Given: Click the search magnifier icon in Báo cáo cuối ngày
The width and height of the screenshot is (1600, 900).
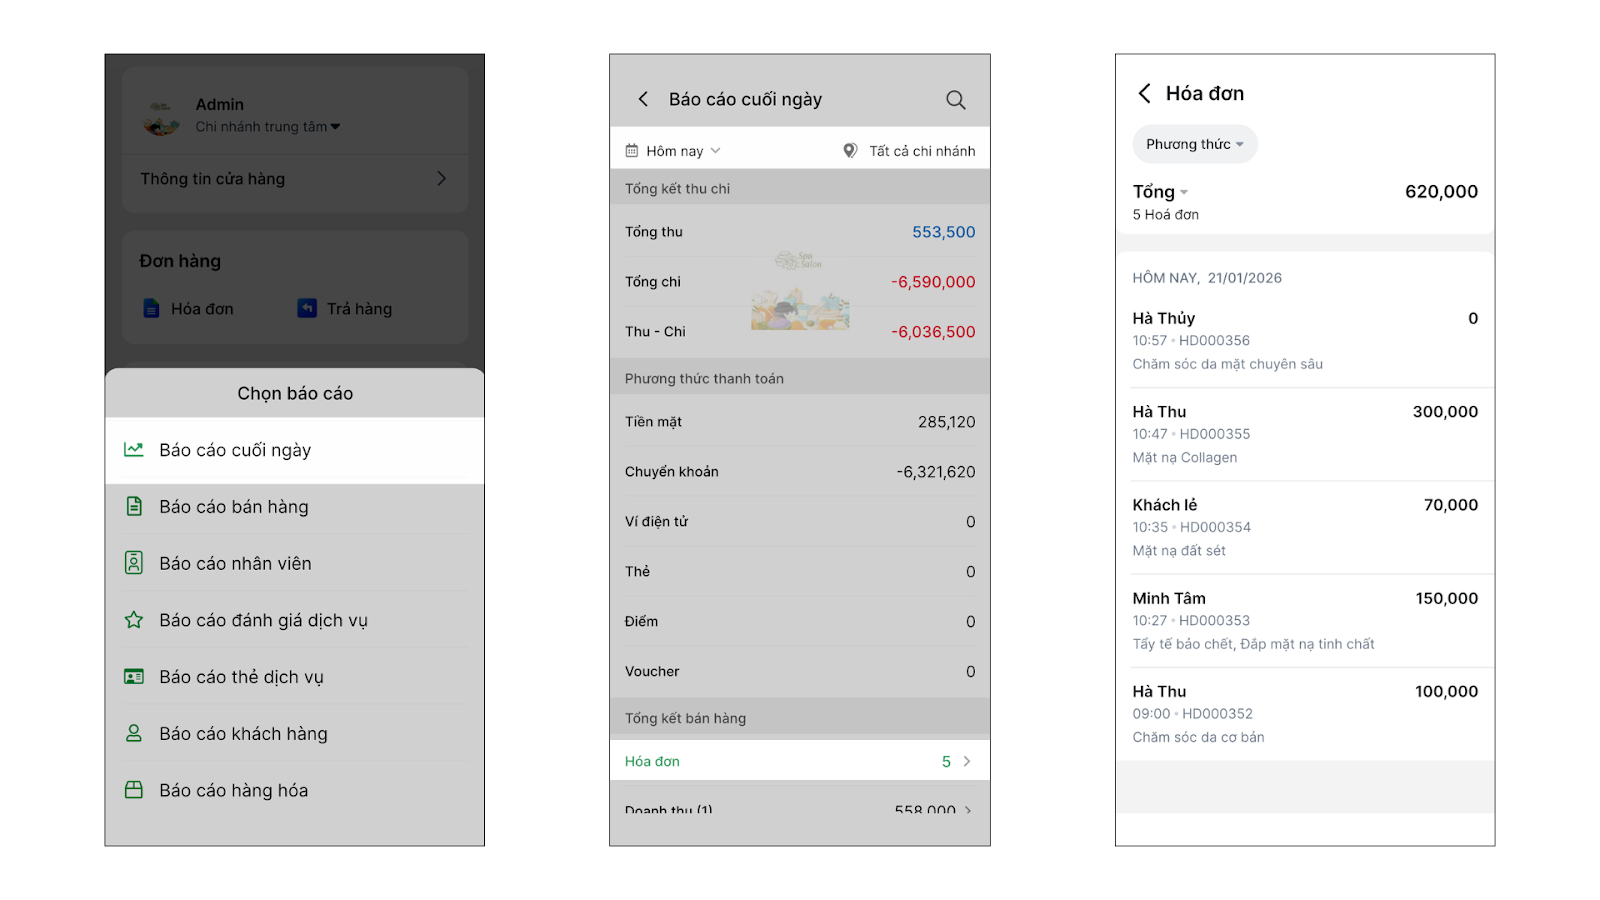Looking at the screenshot, I should 955,100.
